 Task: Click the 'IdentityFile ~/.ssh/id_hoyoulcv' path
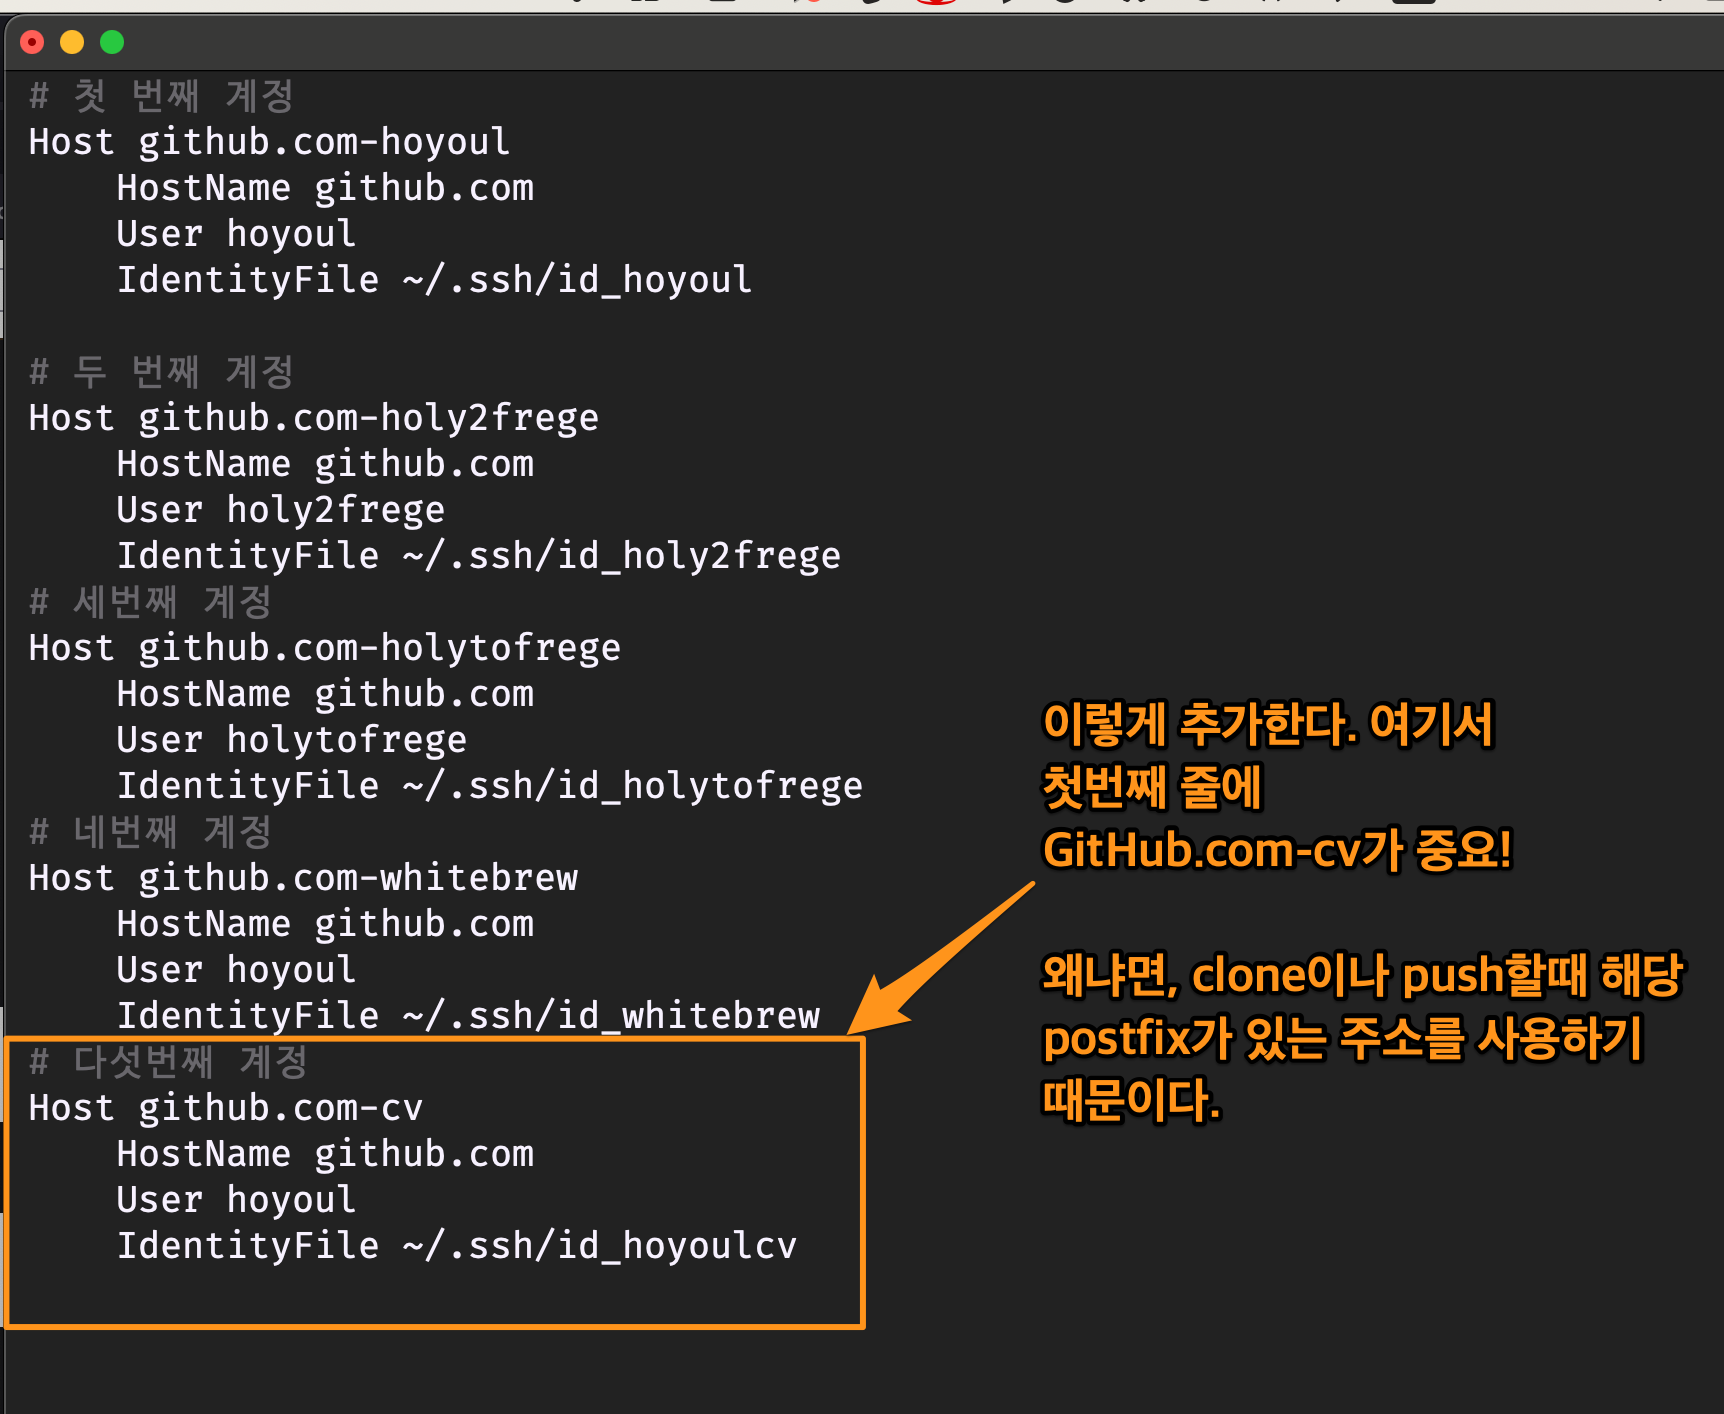point(456,1245)
